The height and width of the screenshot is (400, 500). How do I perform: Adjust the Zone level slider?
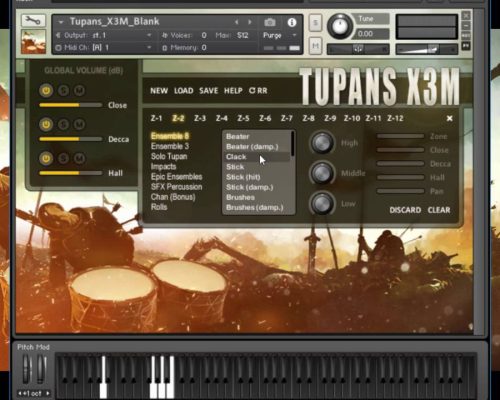point(400,136)
